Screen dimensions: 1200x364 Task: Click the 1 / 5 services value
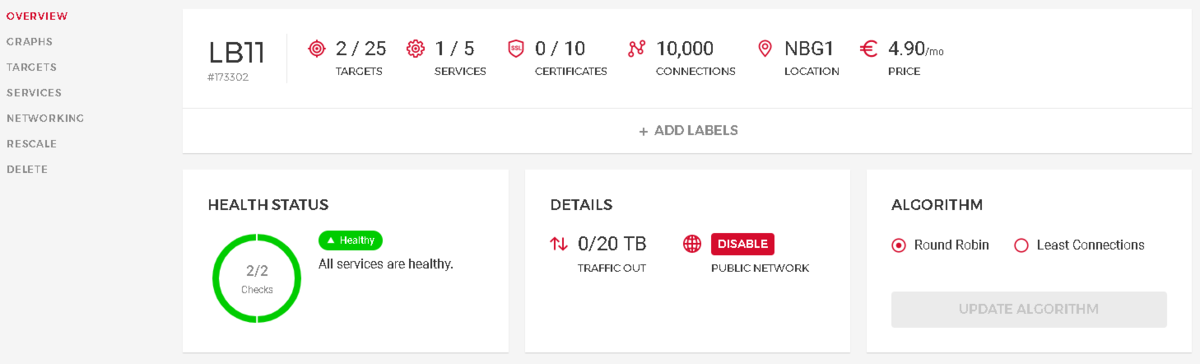click(x=455, y=48)
